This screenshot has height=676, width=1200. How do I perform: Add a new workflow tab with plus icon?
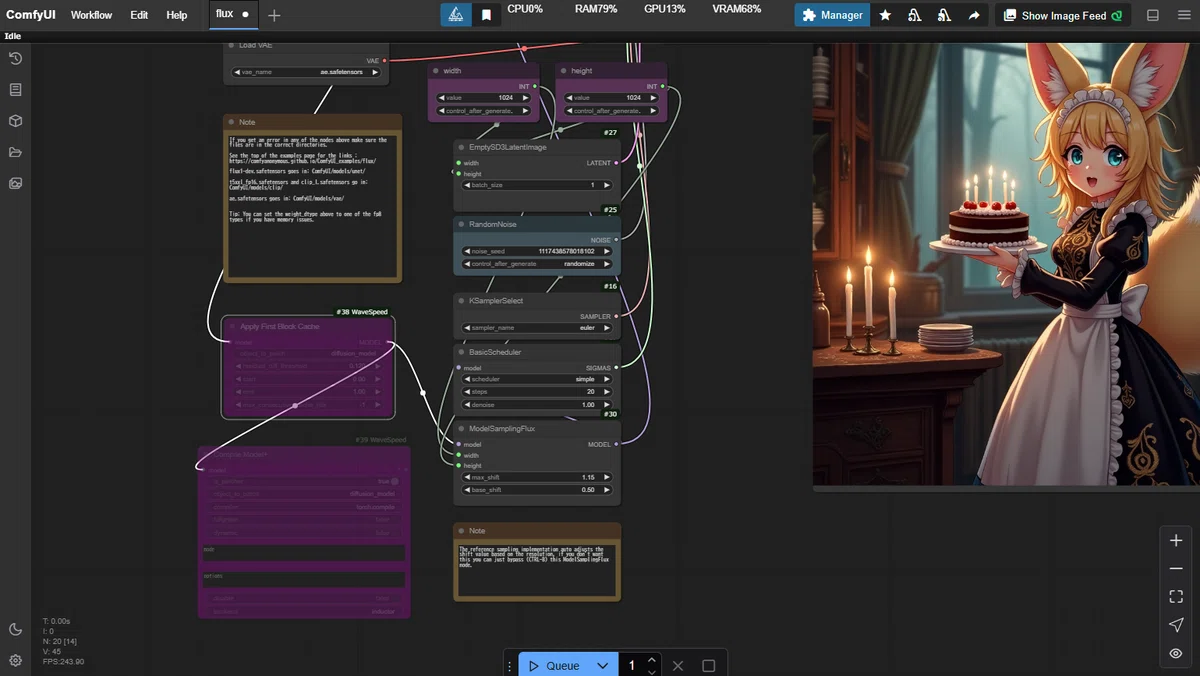point(274,15)
